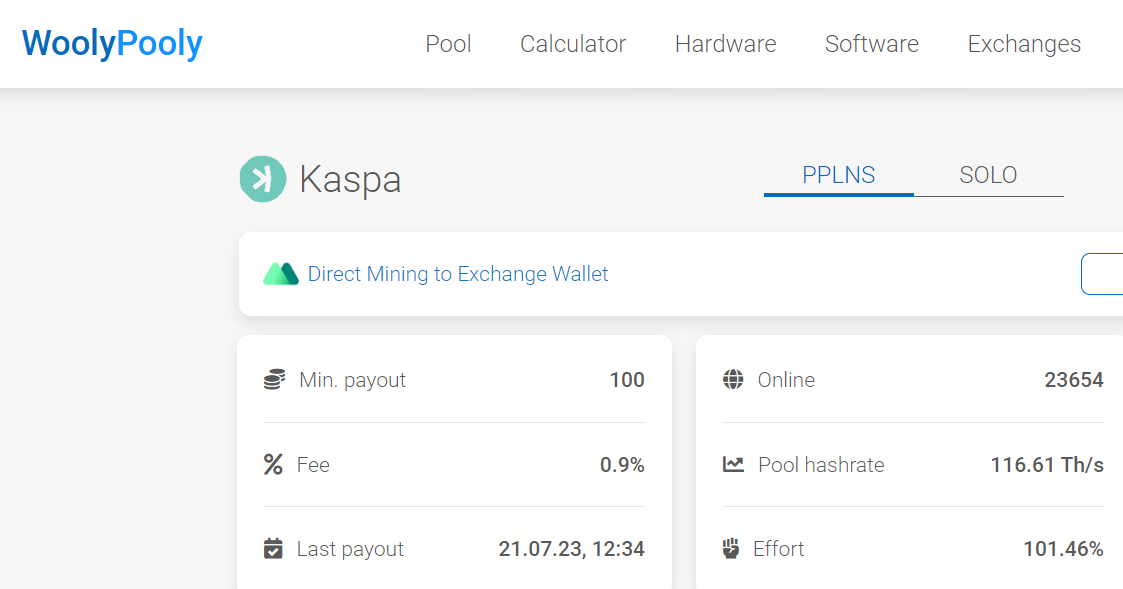The image size is (1123, 589).
Task: Click the Pool hashrate chart icon
Action: 733,465
